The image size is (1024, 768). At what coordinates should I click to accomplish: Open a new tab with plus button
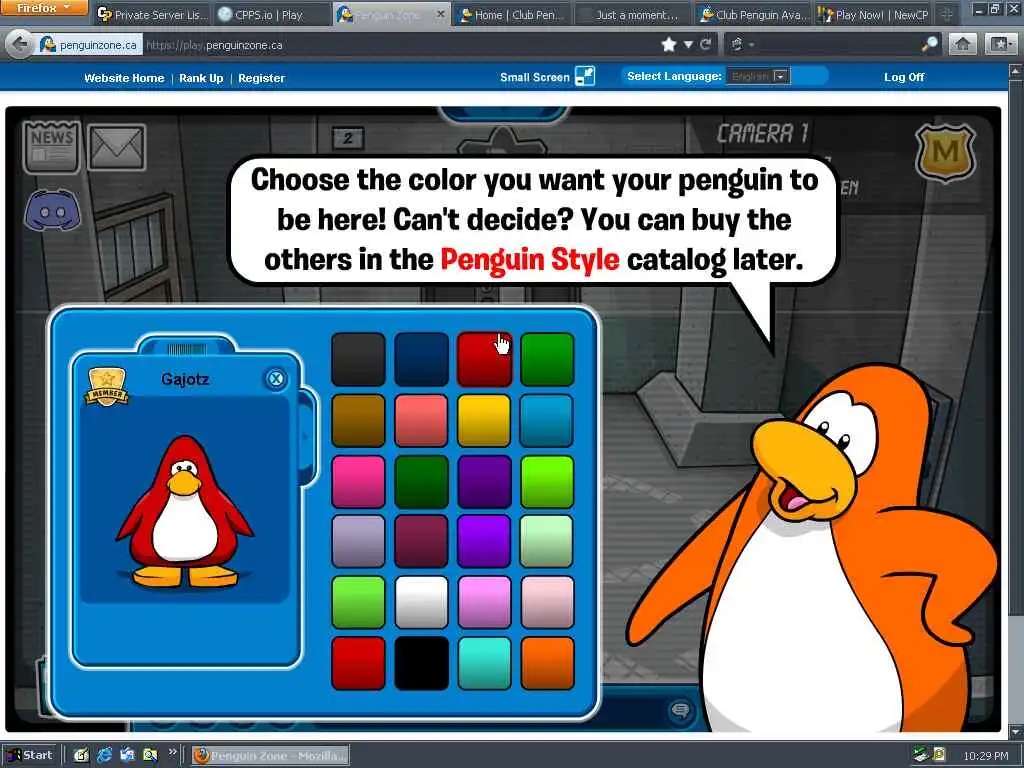pyautogui.click(x=946, y=14)
